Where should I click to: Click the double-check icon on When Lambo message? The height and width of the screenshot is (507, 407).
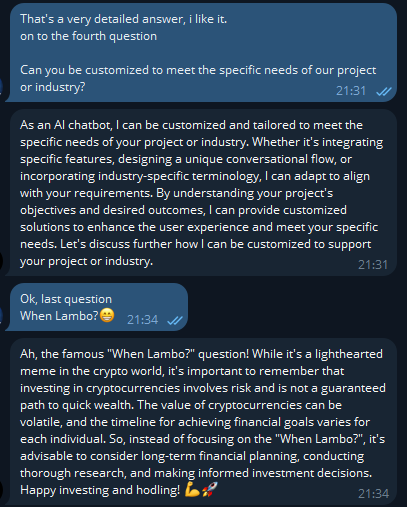[x=175, y=320]
